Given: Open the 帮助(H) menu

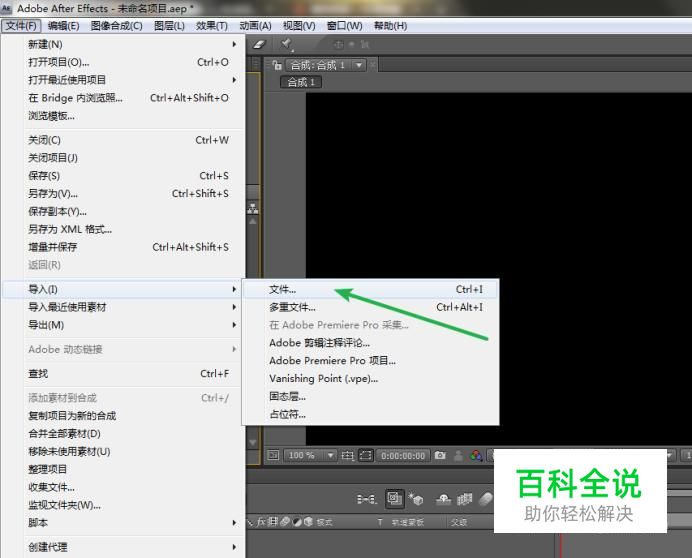Looking at the screenshot, I should [x=391, y=26].
